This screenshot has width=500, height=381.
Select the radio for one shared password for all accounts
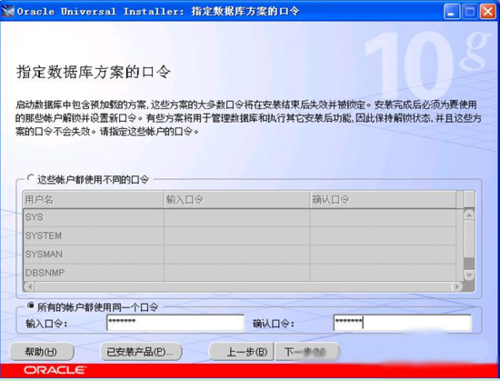(31, 305)
